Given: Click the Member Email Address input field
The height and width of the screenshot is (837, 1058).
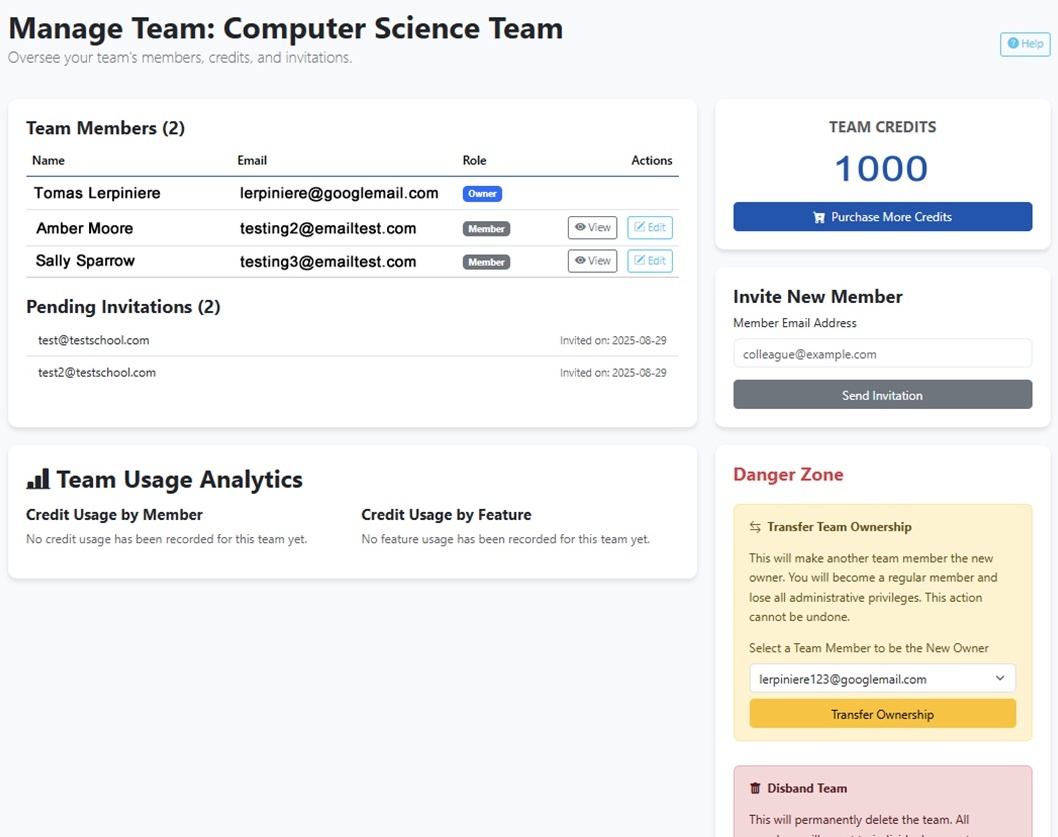Looking at the screenshot, I should tap(882, 353).
